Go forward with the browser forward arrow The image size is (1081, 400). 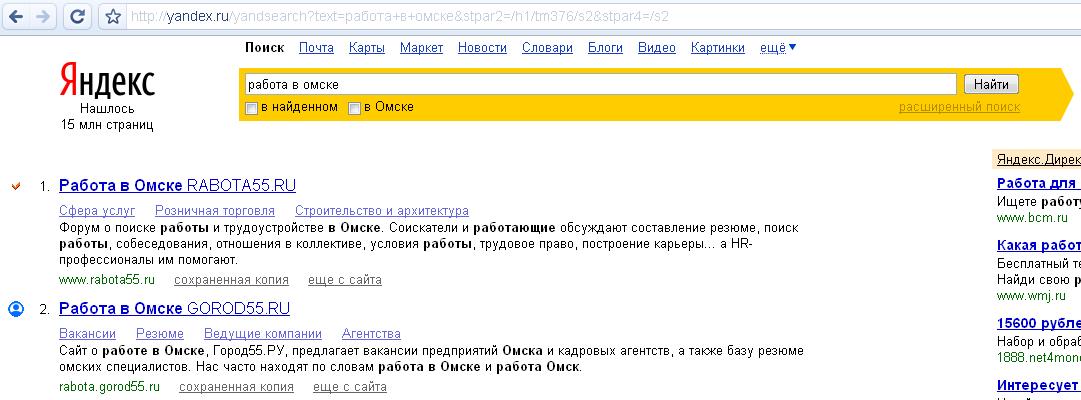click(43, 17)
